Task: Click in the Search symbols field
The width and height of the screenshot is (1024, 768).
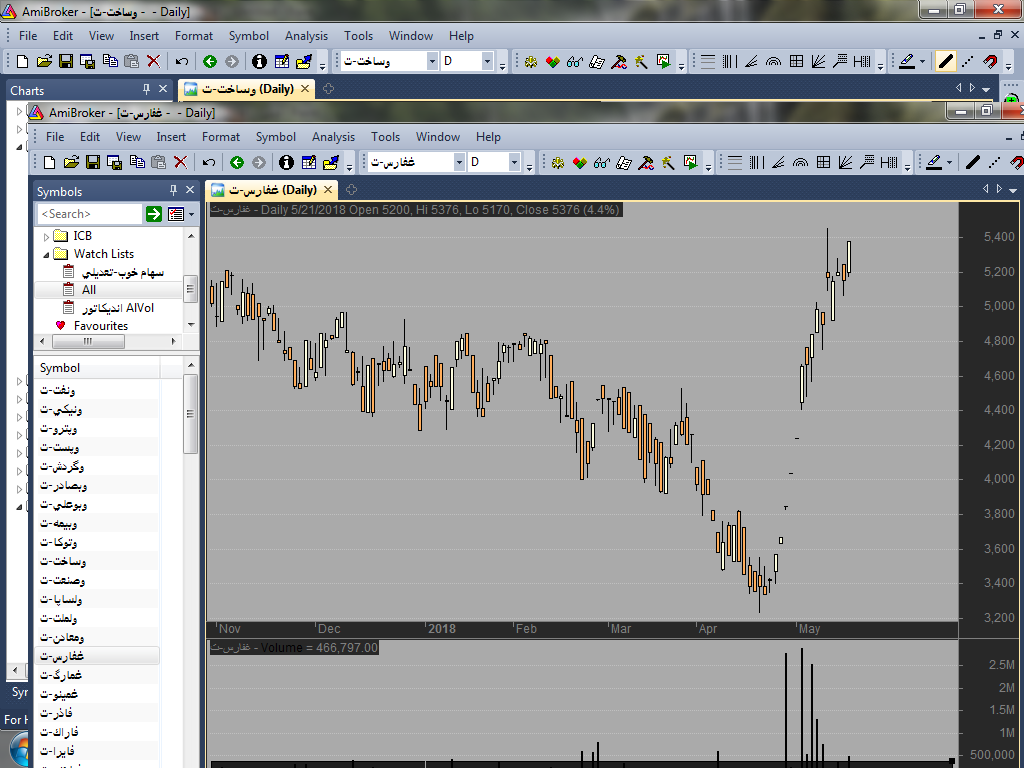Action: pos(89,214)
